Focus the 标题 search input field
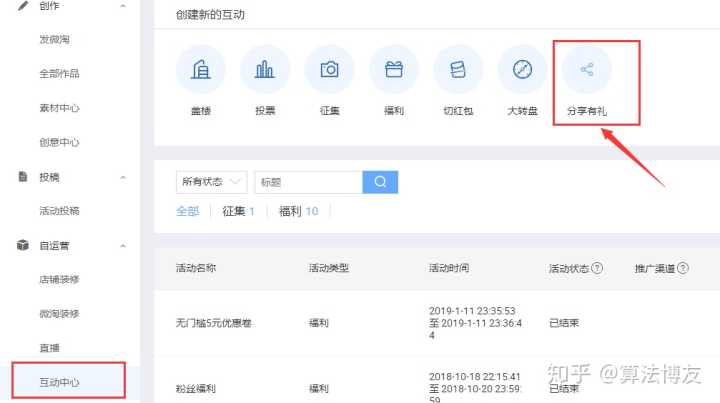Viewport: 720px width, 403px height. coord(309,182)
